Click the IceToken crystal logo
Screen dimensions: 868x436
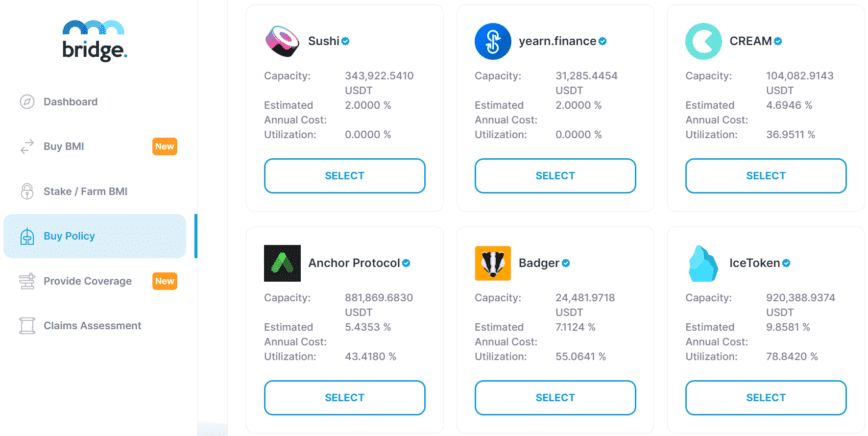(x=703, y=263)
